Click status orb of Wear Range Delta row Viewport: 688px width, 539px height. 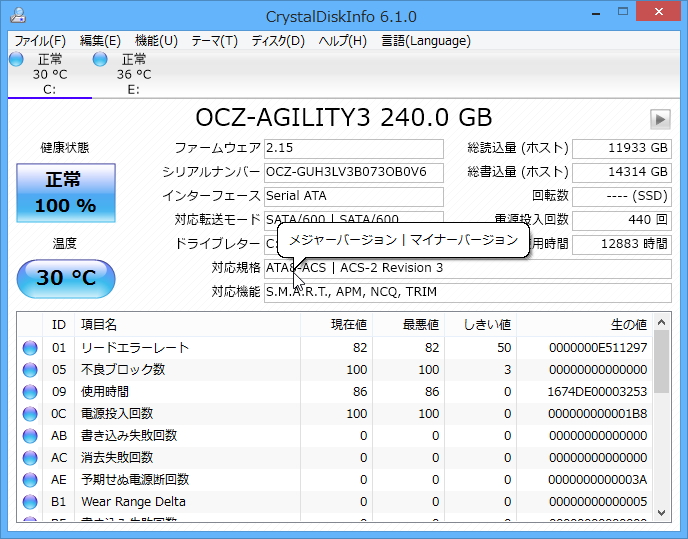tap(30, 502)
